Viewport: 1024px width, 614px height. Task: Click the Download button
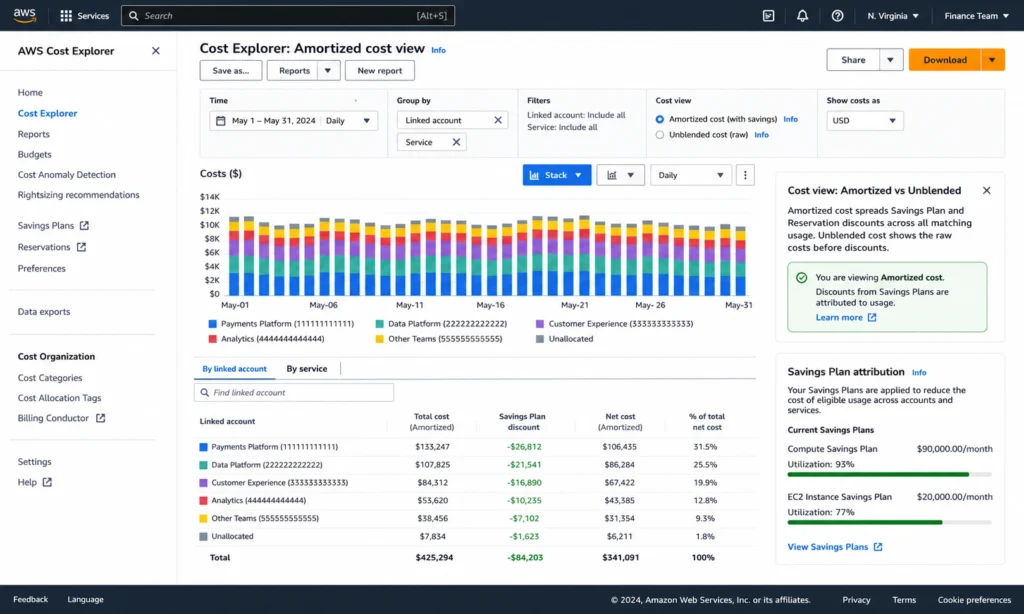(x=945, y=59)
